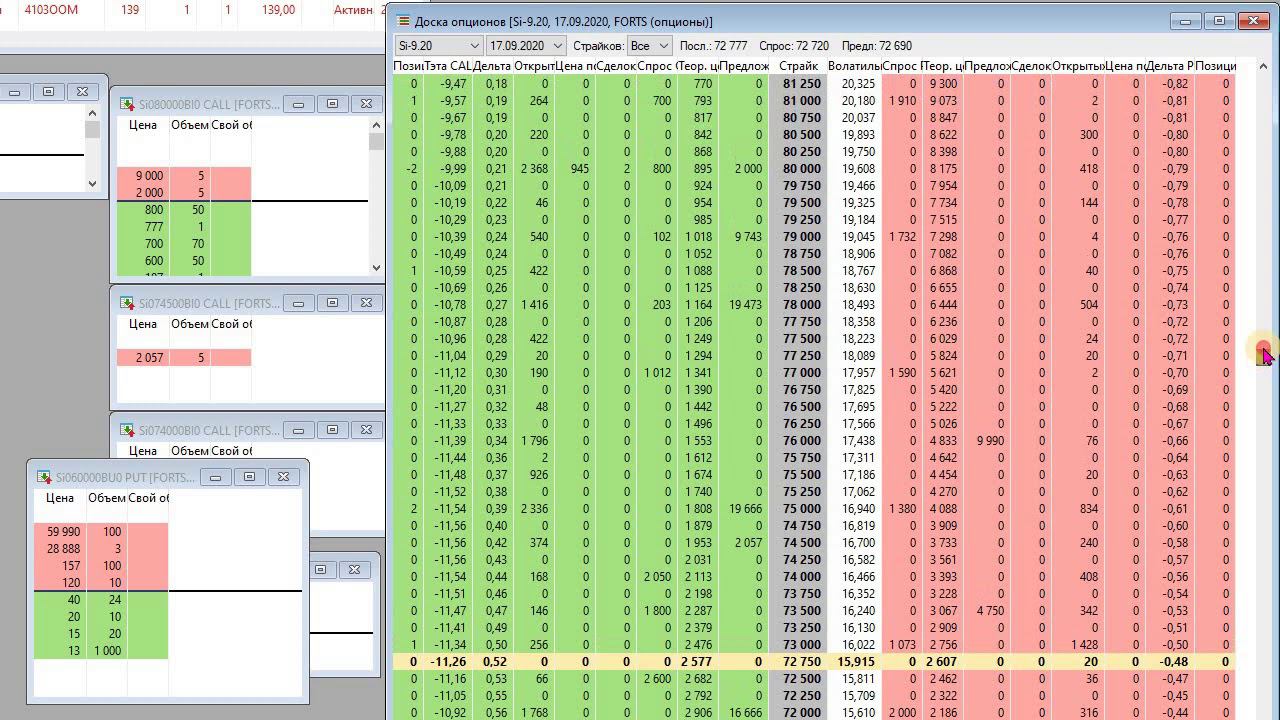Click put bid 1 910 in strike 81 000 row
The width and height of the screenshot is (1280, 720).
click(x=901, y=101)
